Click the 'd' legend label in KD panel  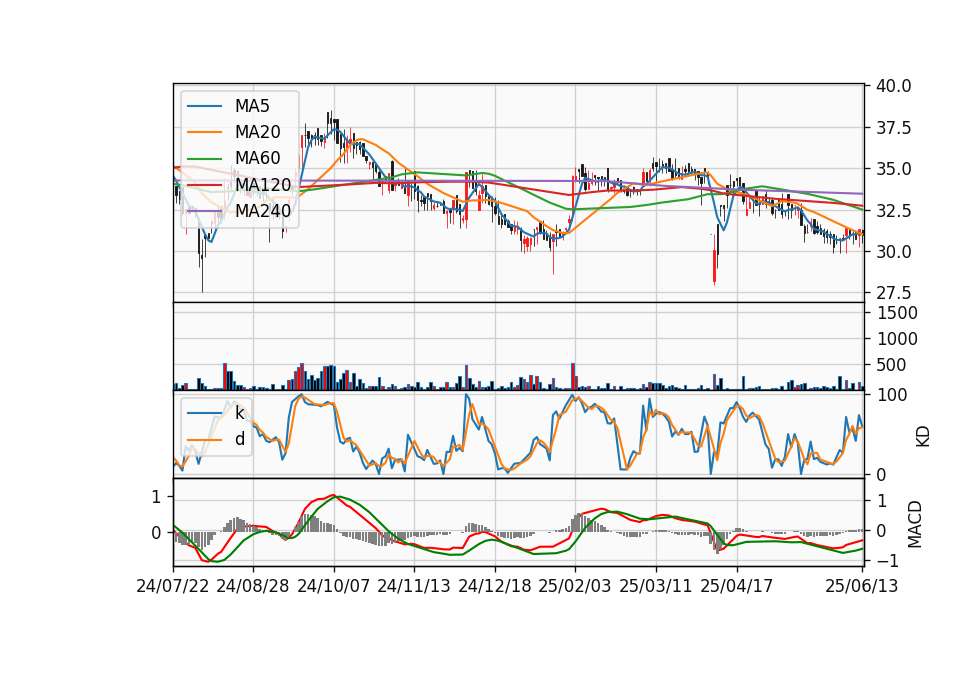[x=240, y=439]
